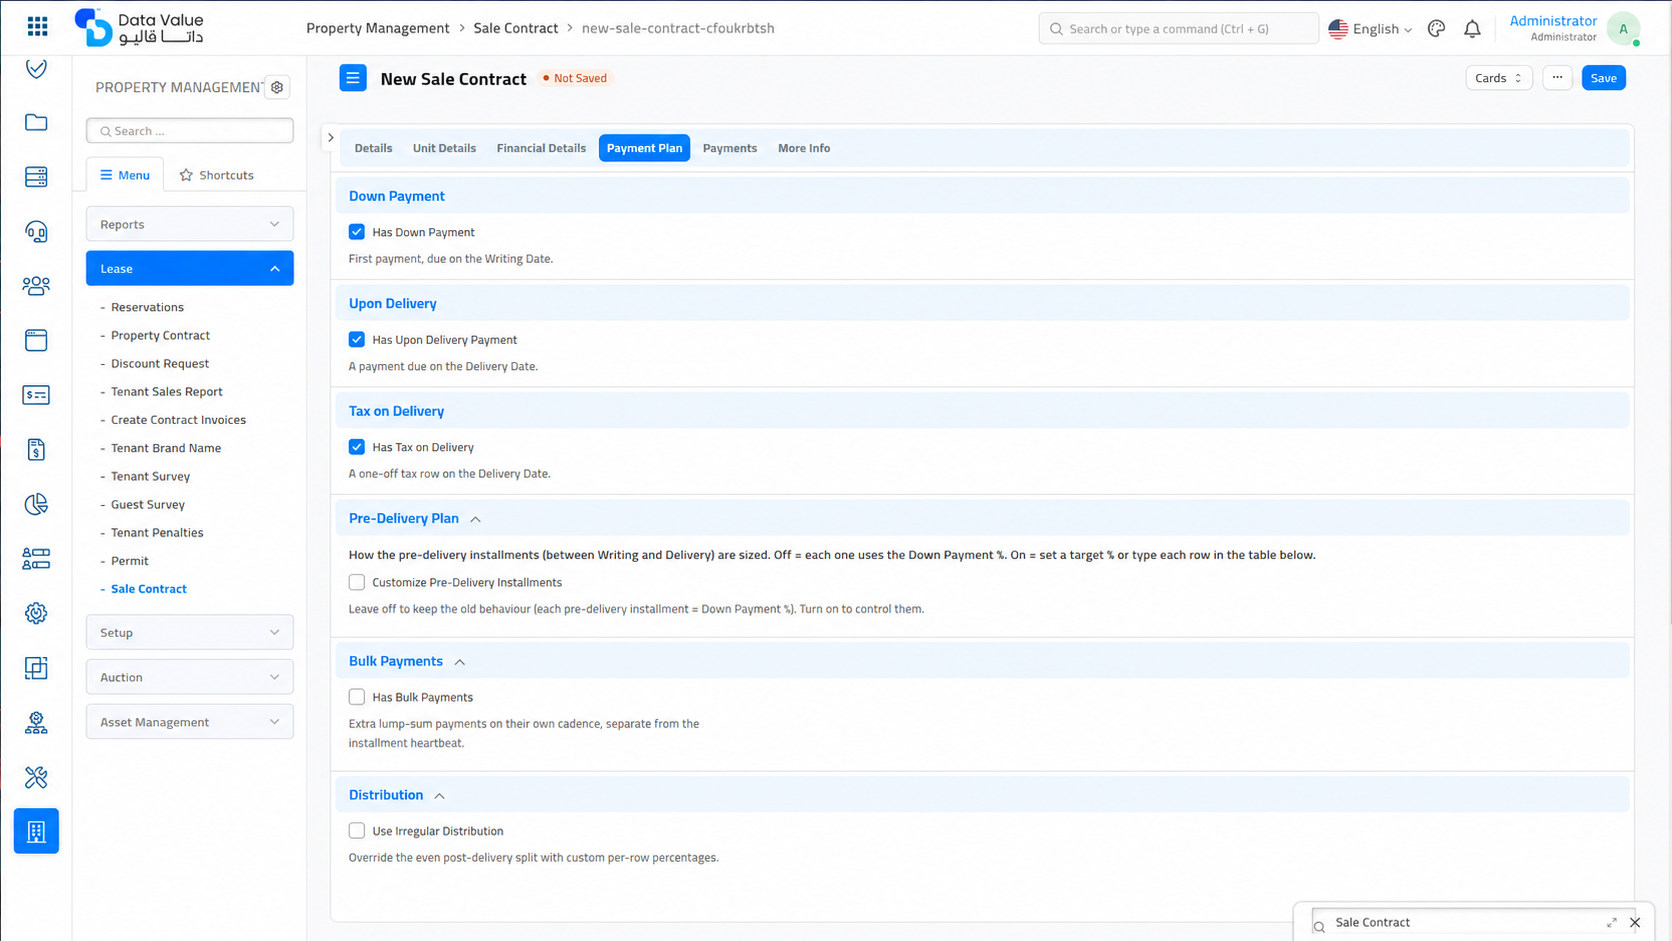Viewport: 1672px width, 941px height.
Task: Enable Has Bulk Payments
Action: tap(357, 697)
